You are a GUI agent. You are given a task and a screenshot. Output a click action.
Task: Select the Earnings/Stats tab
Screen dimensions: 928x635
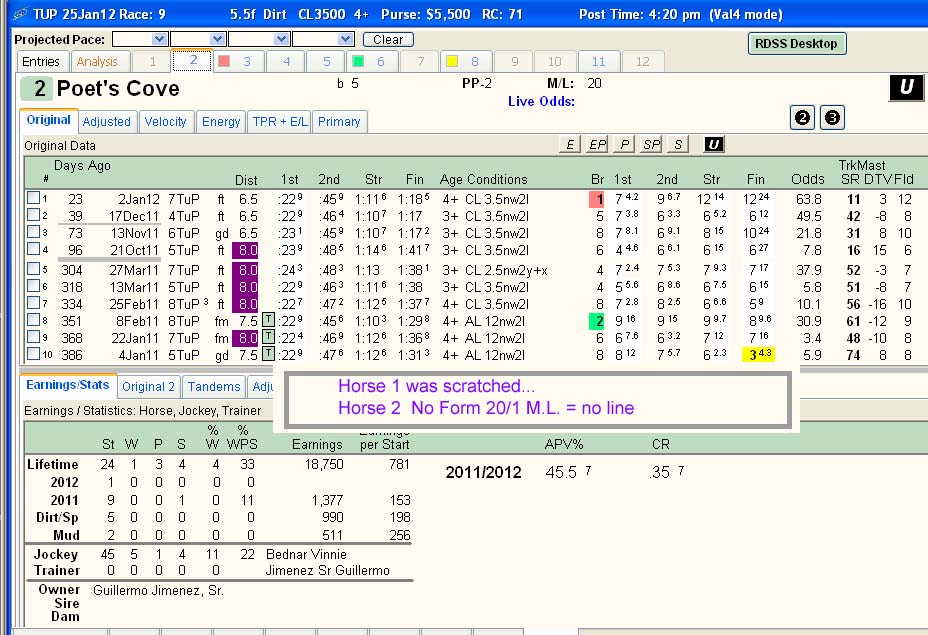(x=67, y=385)
